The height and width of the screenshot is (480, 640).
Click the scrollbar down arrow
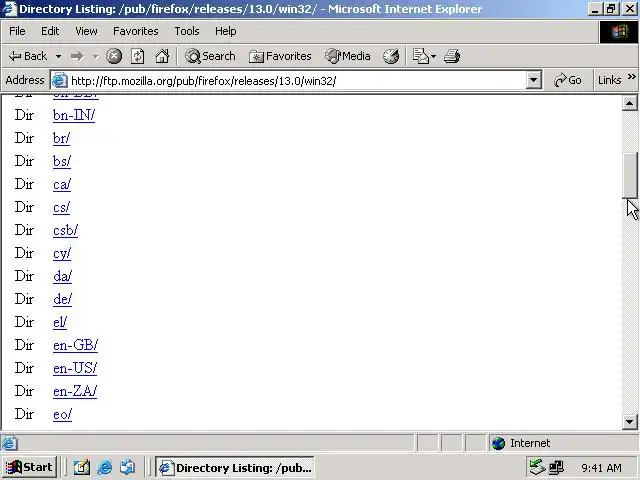629,421
